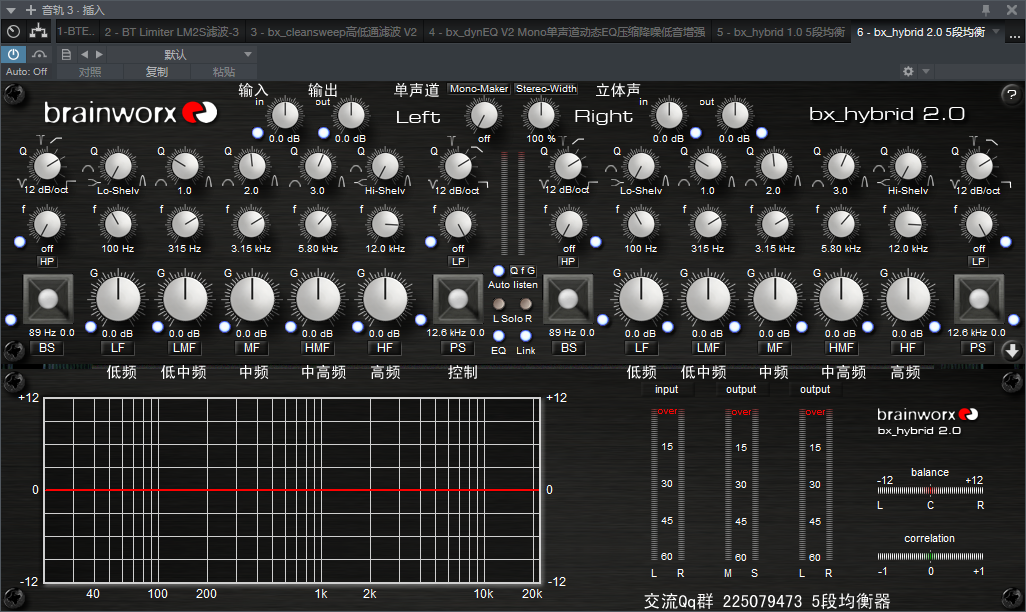The height and width of the screenshot is (612, 1026).
Task: Expand the track menu triangle at top-left
Action: point(10,10)
